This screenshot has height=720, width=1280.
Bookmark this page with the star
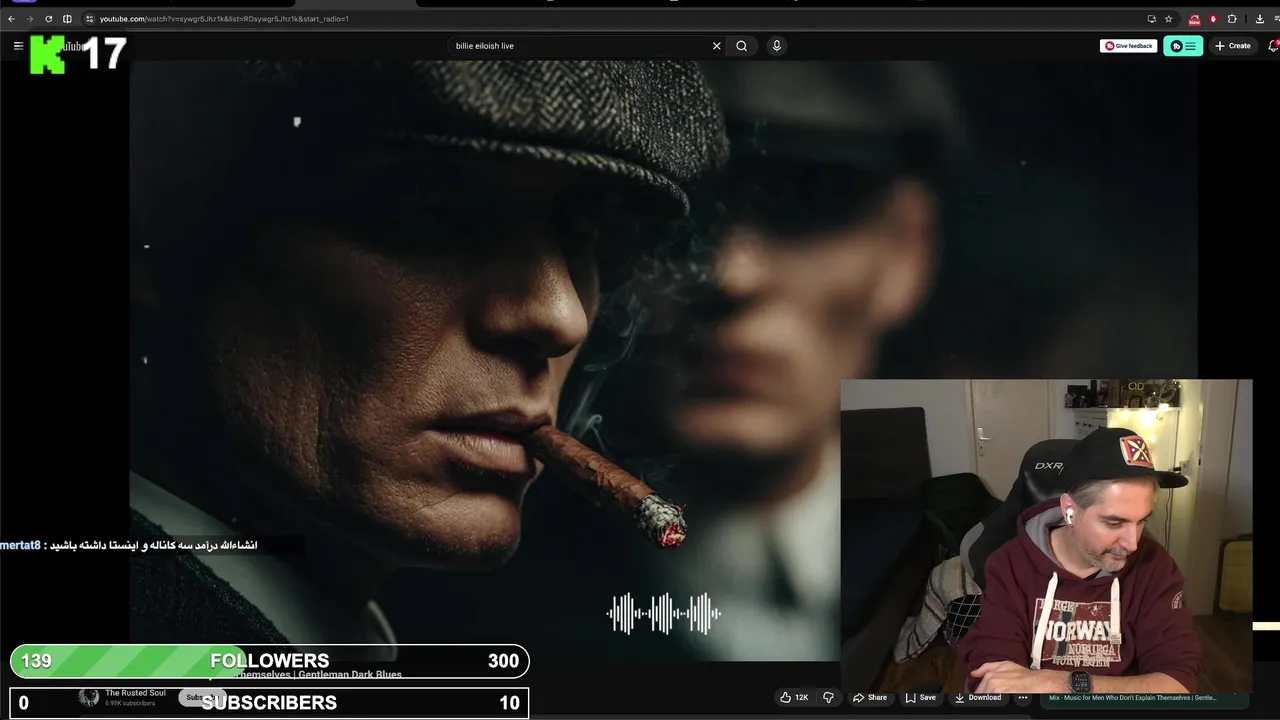1168,19
